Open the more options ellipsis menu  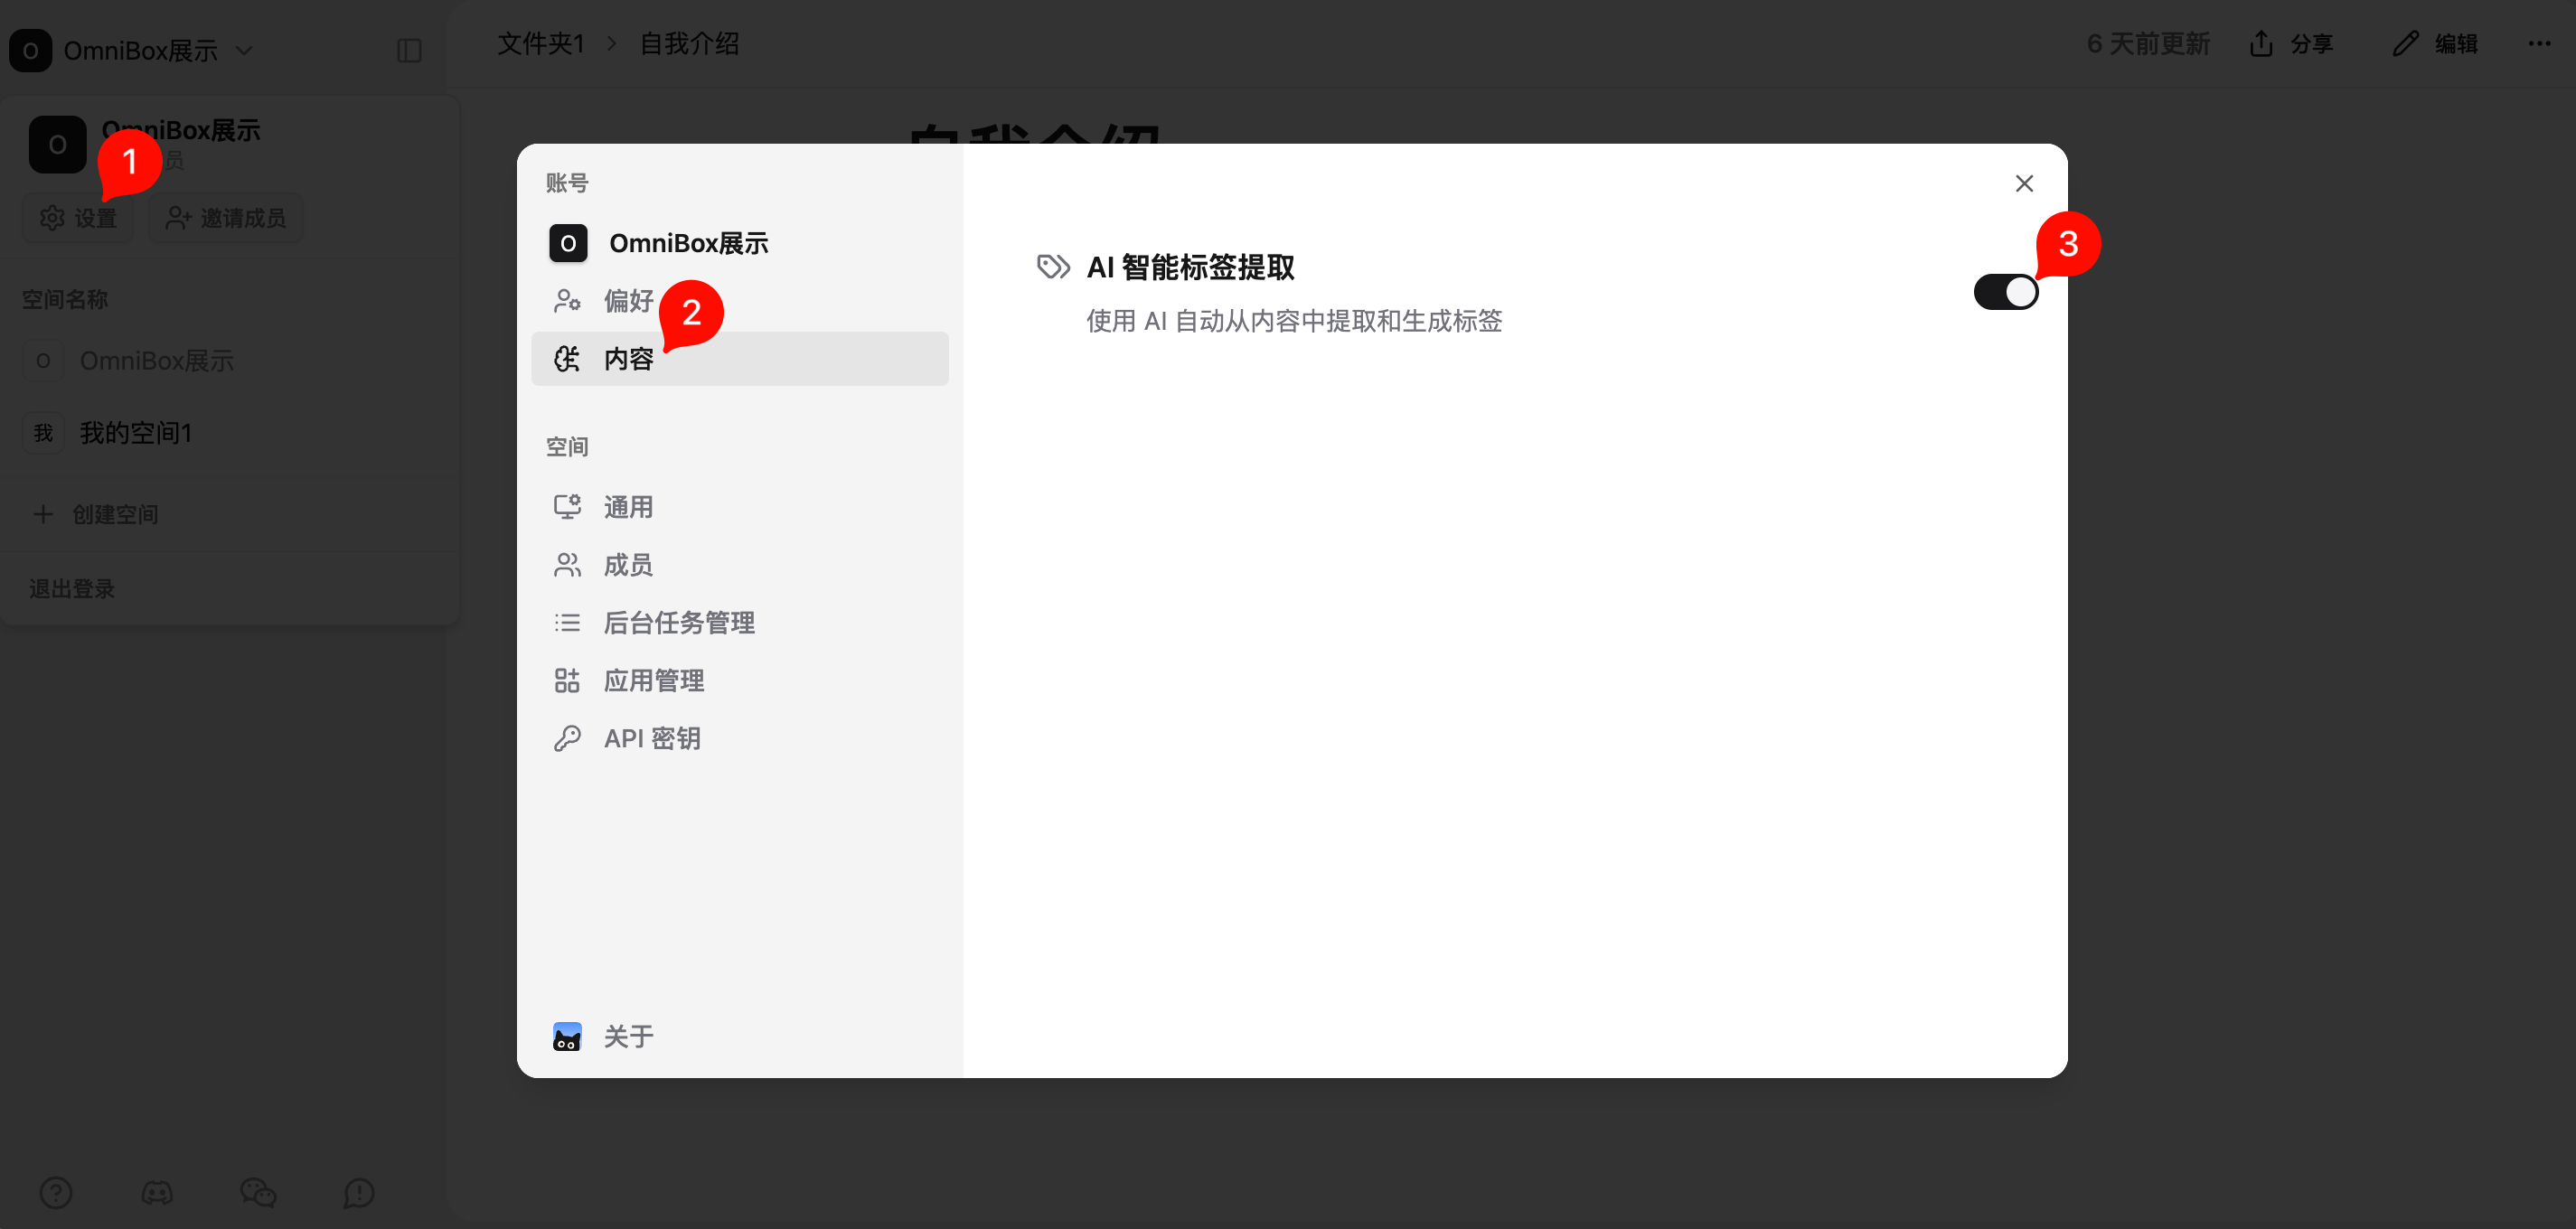point(2538,43)
